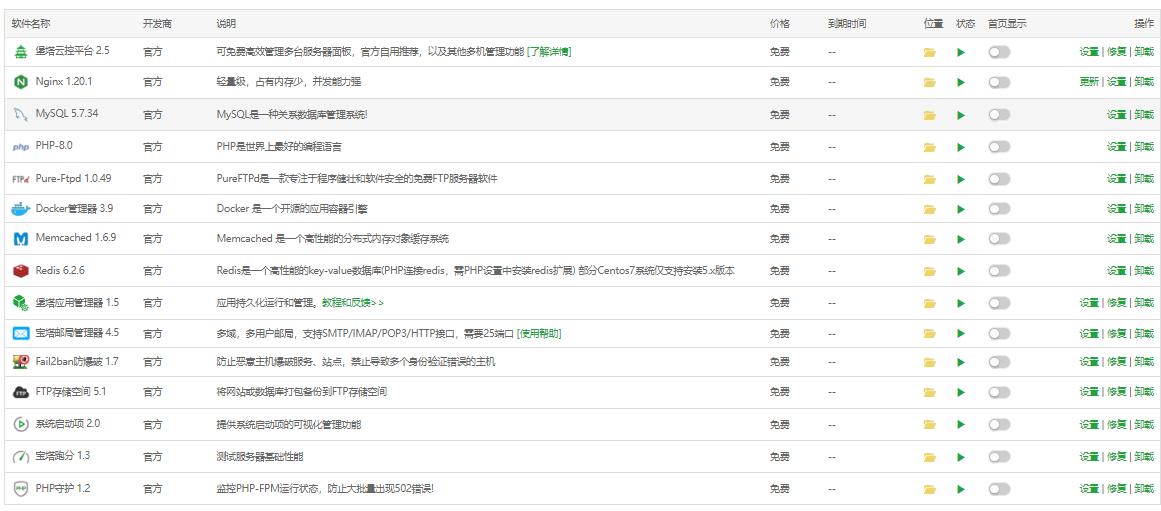Toggle homepage display for Nginx 1.20.1

coord(999,82)
